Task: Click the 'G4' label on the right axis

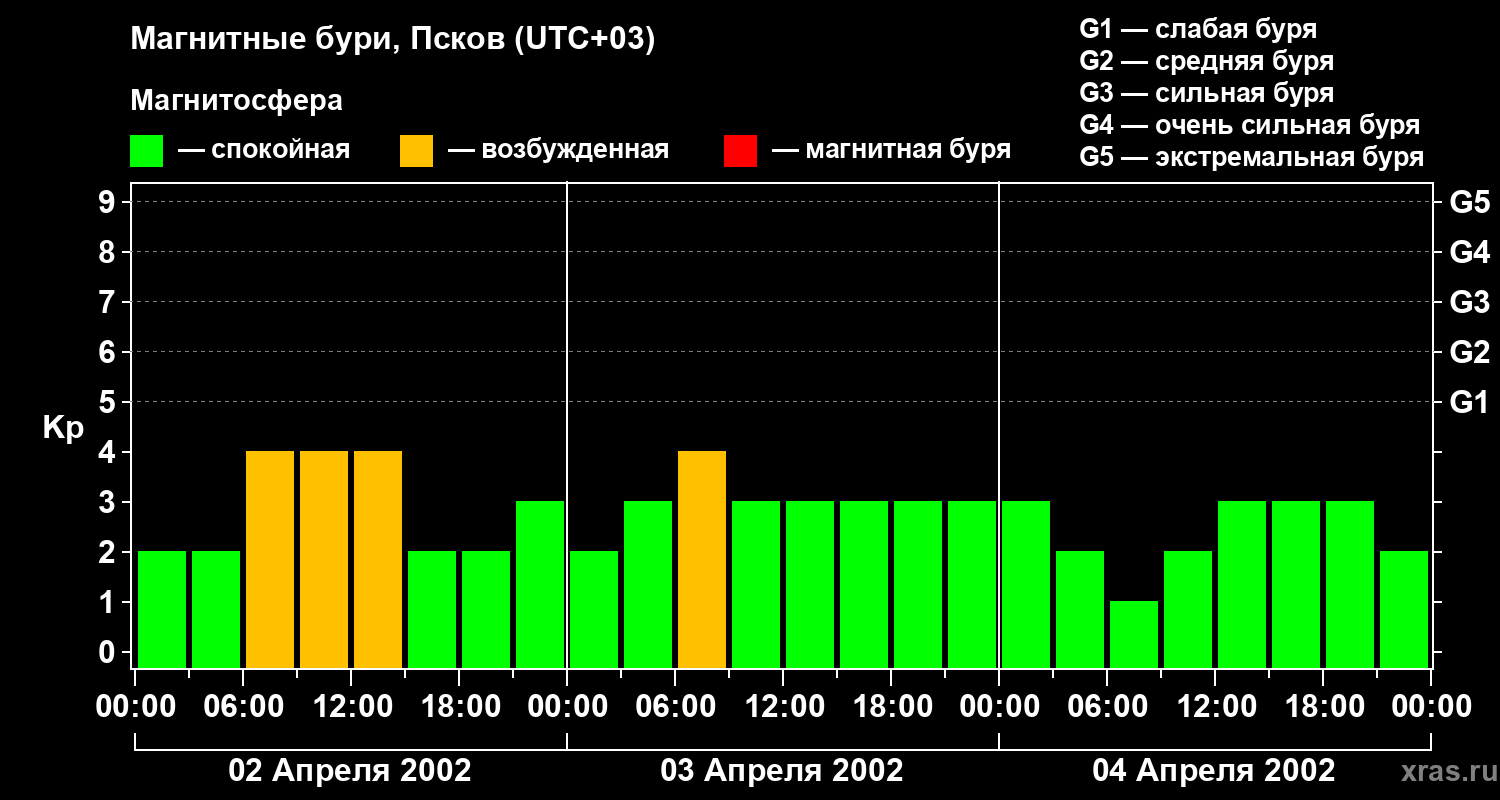Action: 1469,253
